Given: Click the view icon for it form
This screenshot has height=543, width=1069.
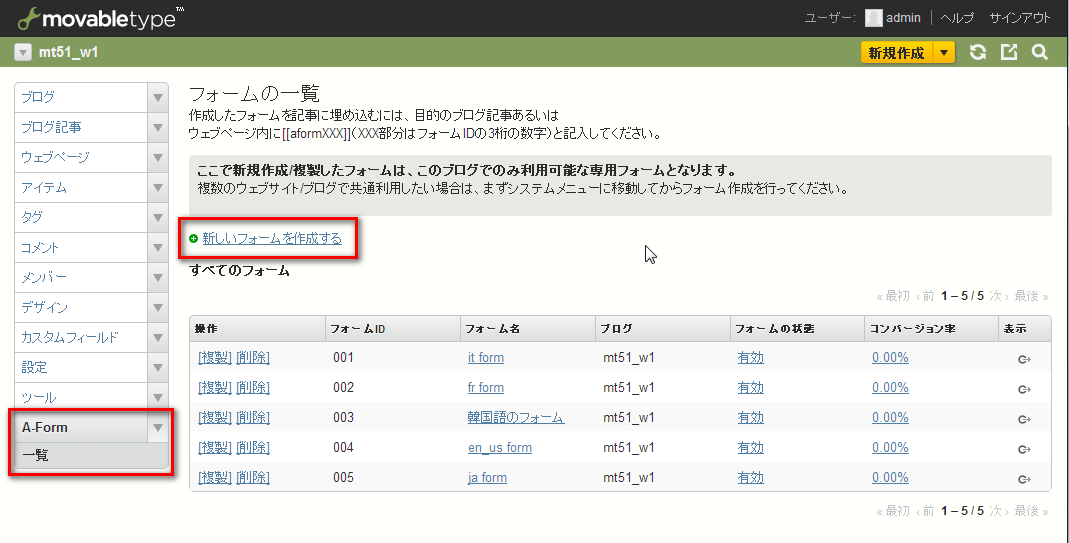Looking at the screenshot, I should click(x=1024, y=359).
